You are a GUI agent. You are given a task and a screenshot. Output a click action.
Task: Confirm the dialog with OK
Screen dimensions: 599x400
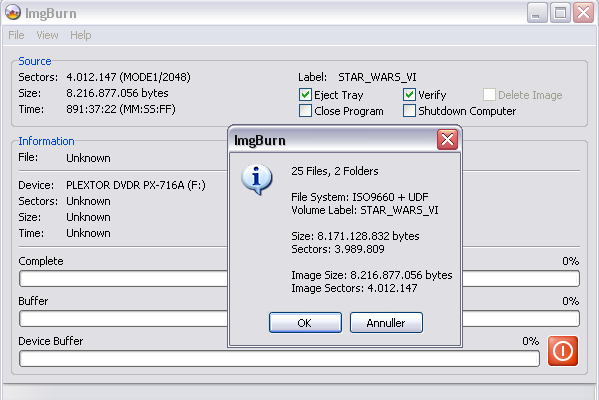(x=305, y=322)
